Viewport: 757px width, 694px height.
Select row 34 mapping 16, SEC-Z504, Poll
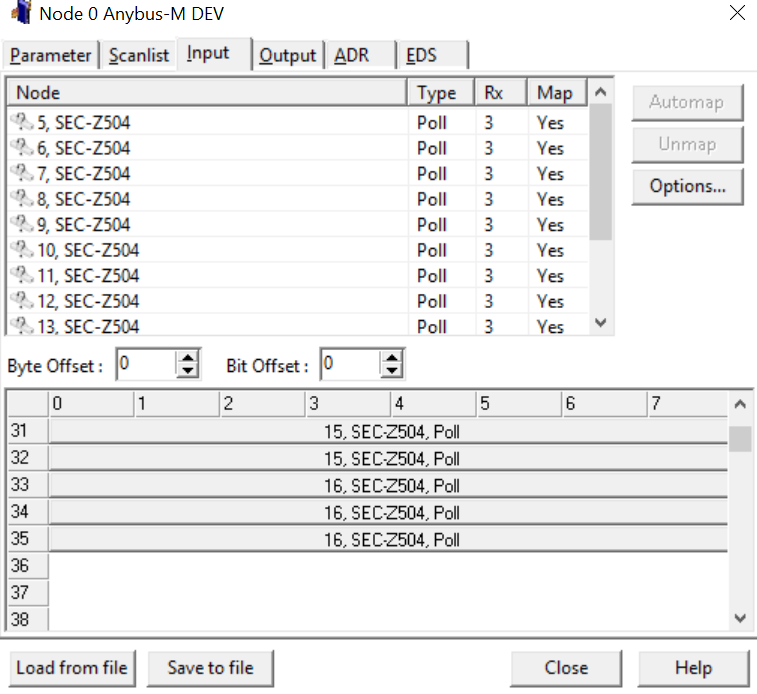(388, 512)
